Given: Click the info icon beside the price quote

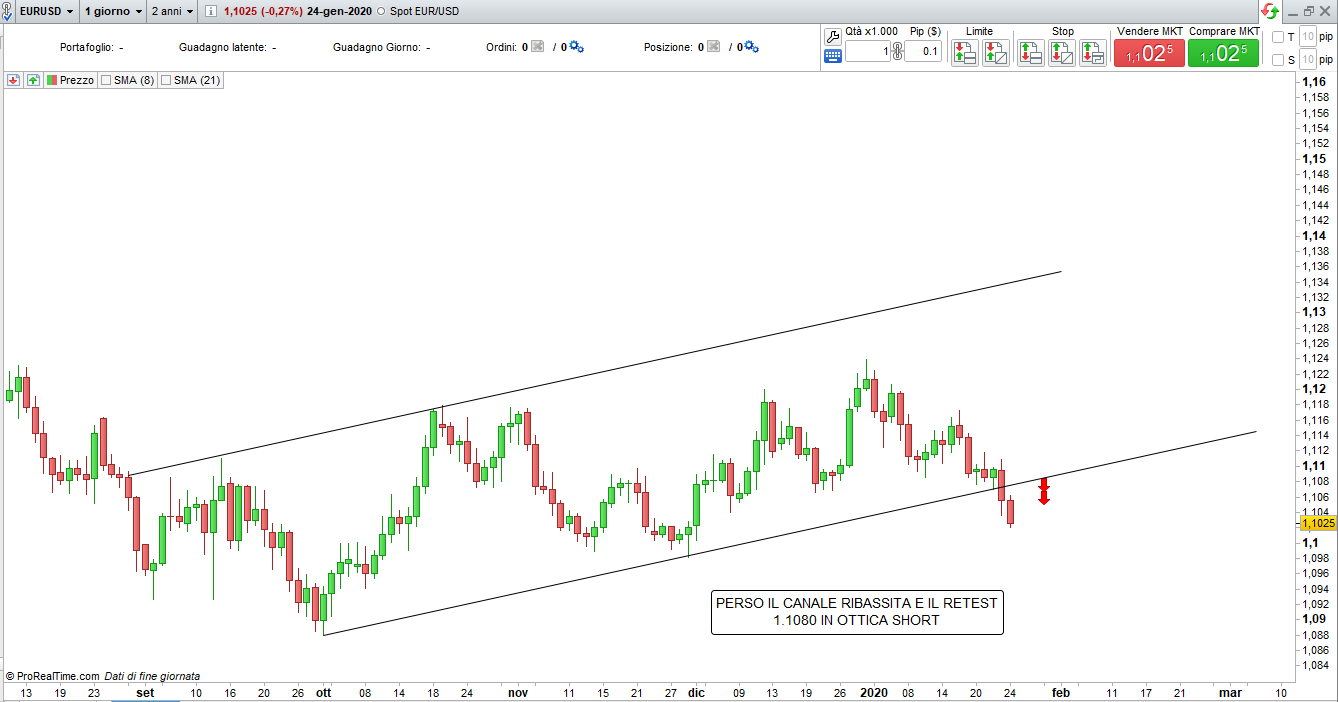Looking at the screenshot, I should coord(211,11).
